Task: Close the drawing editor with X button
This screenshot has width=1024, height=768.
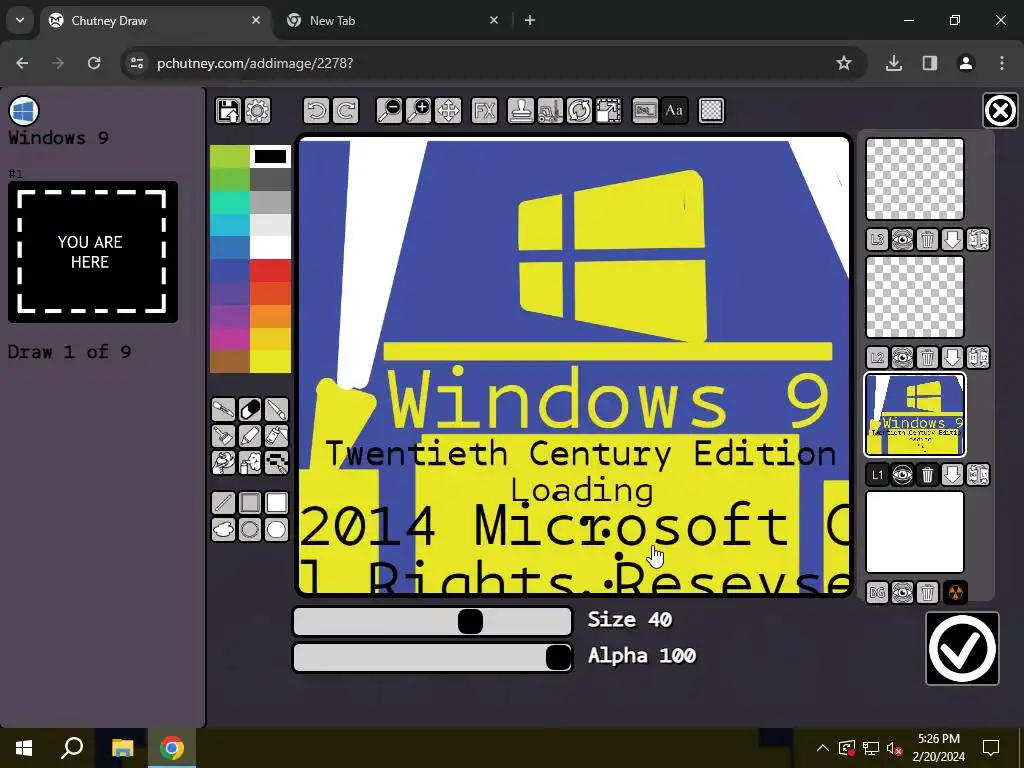Action: (x=1000, y=110)
